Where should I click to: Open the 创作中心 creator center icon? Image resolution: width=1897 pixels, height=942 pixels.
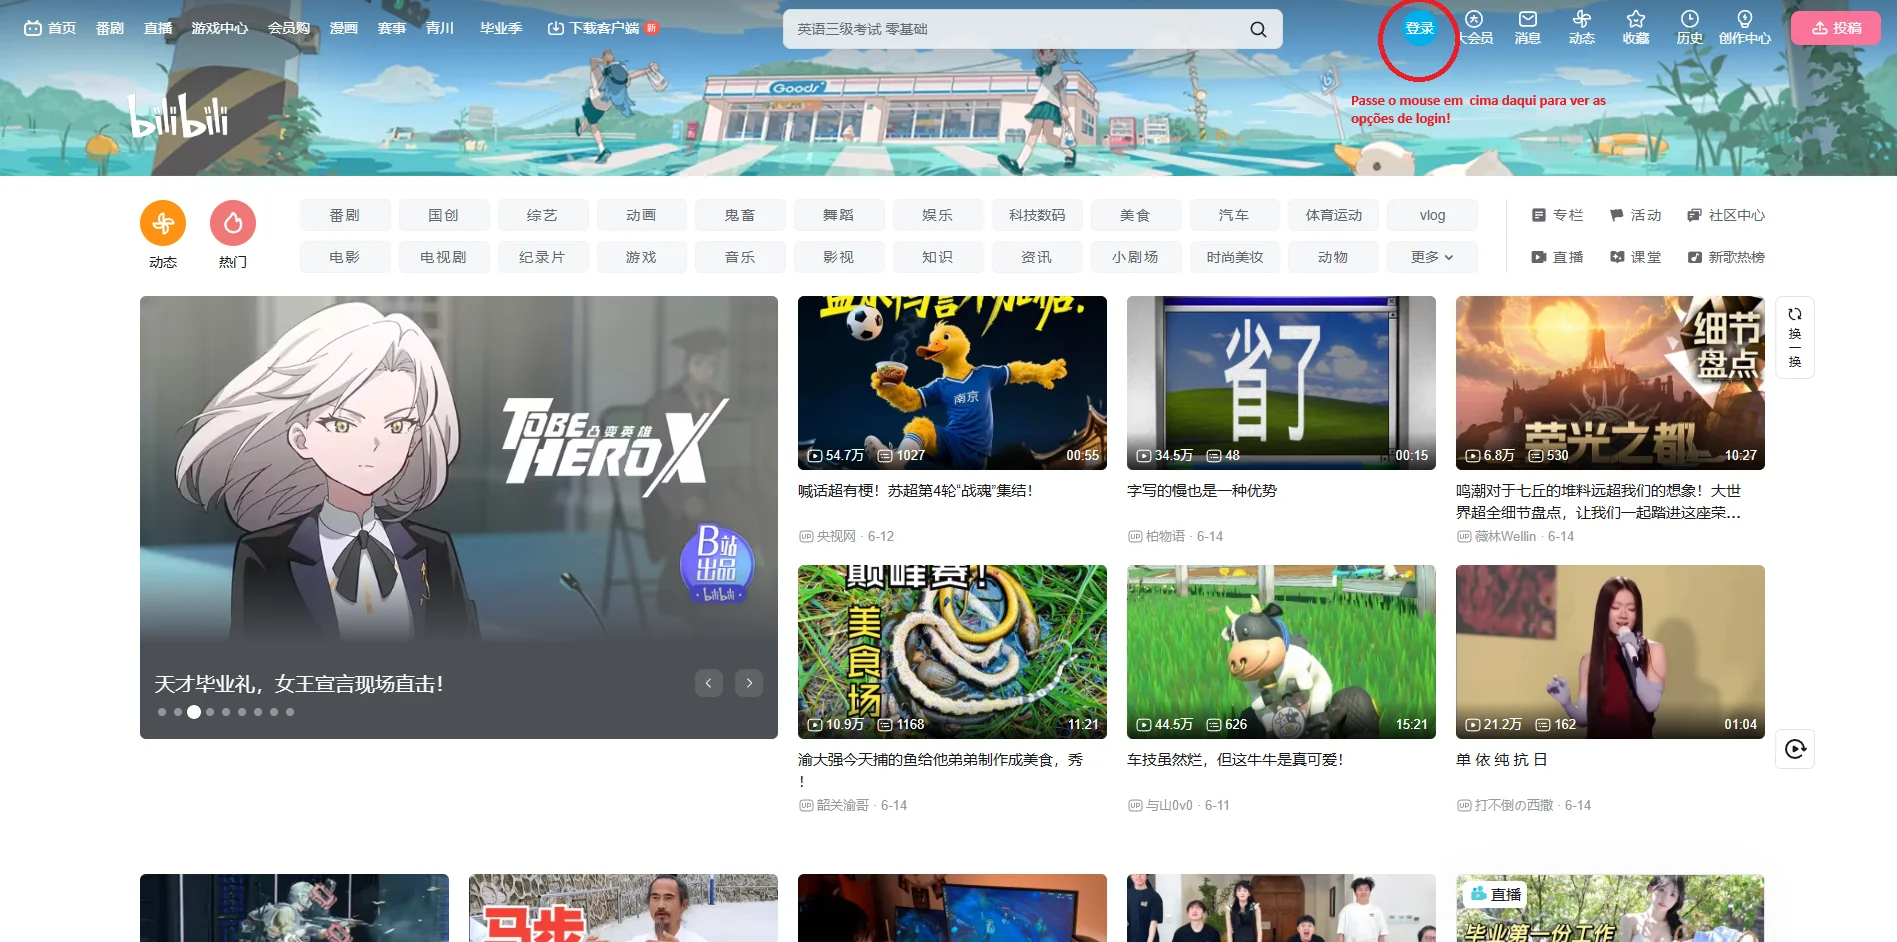[x=1745, y=28]
